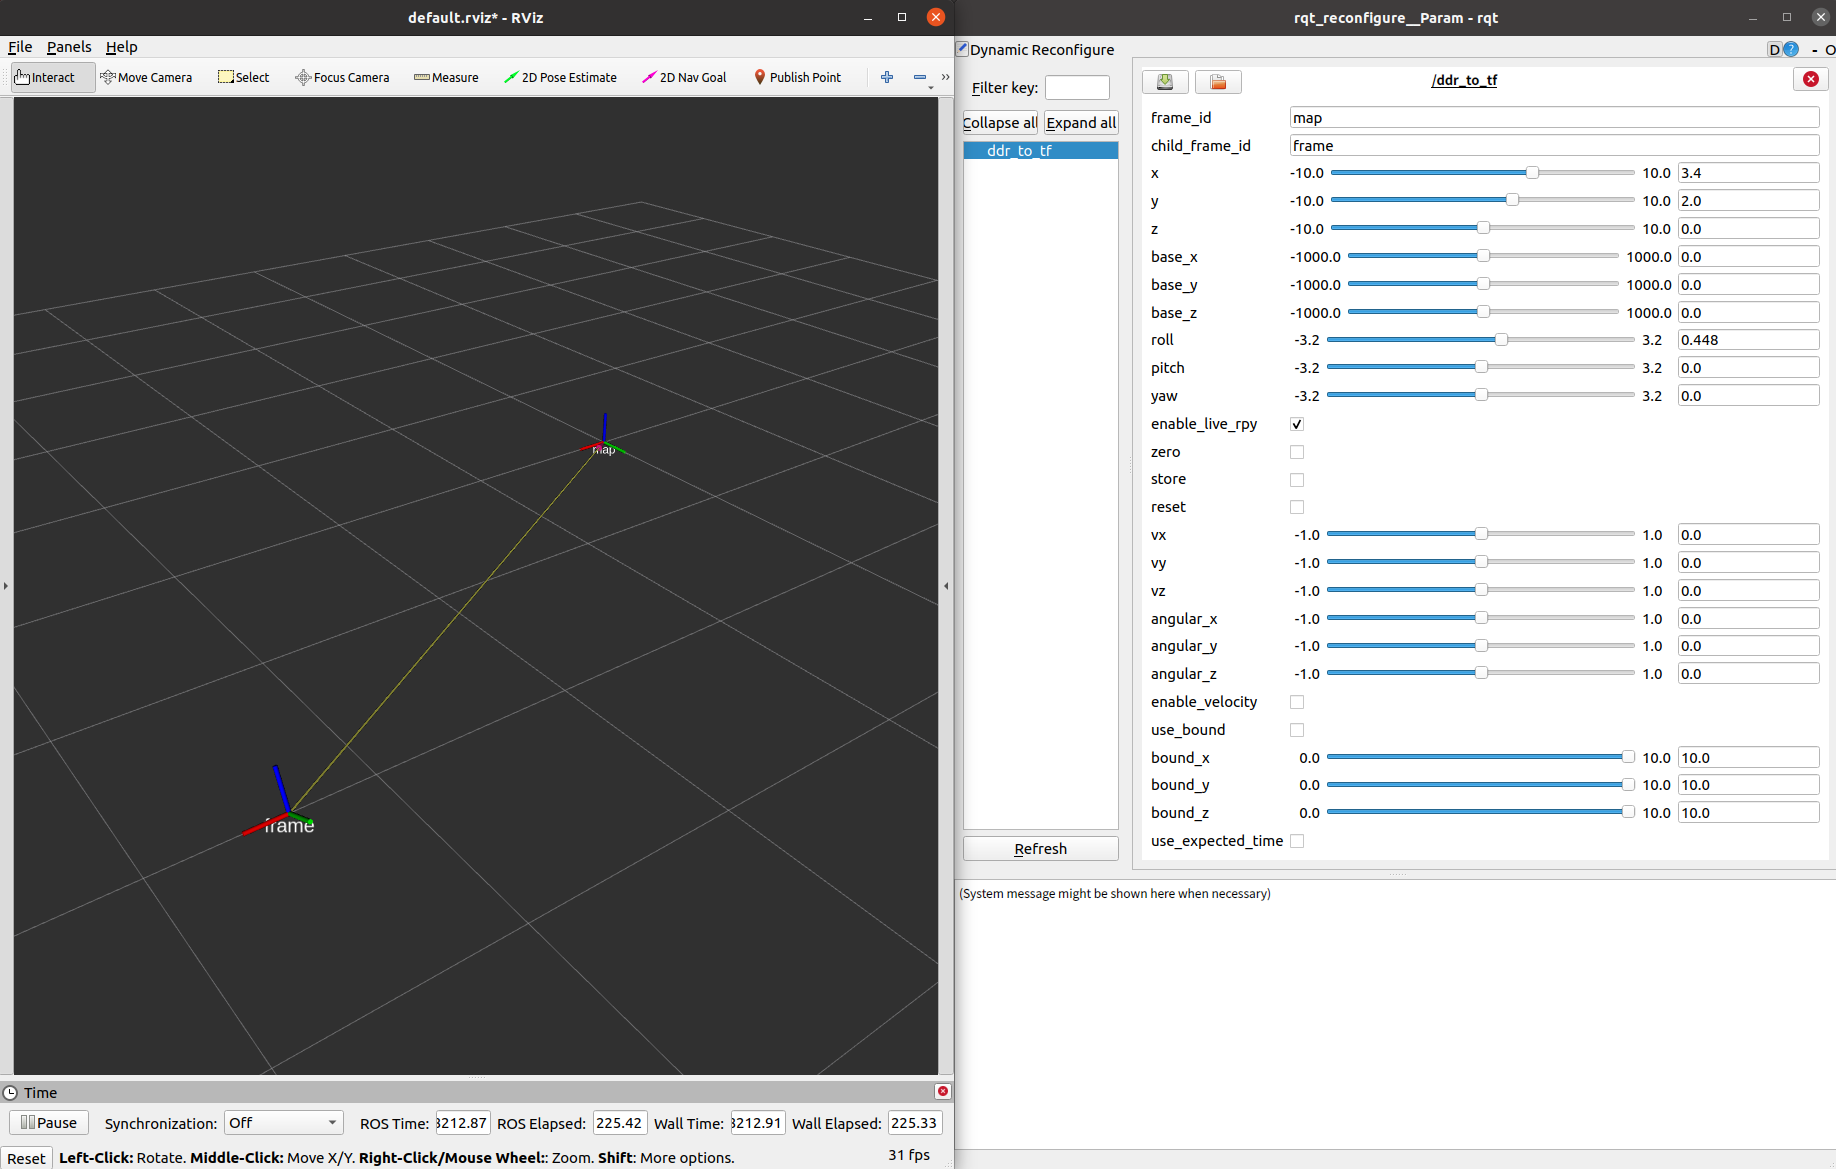Click the Focus Camera tool
Viewport: 1836px width, 1169px height.
pos(342,77)
